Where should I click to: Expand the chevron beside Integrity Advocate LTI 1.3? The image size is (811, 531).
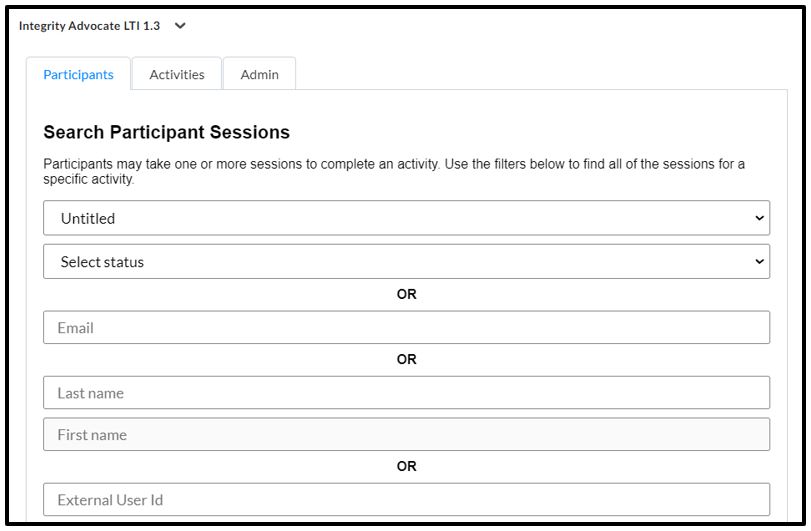(180, 26)
